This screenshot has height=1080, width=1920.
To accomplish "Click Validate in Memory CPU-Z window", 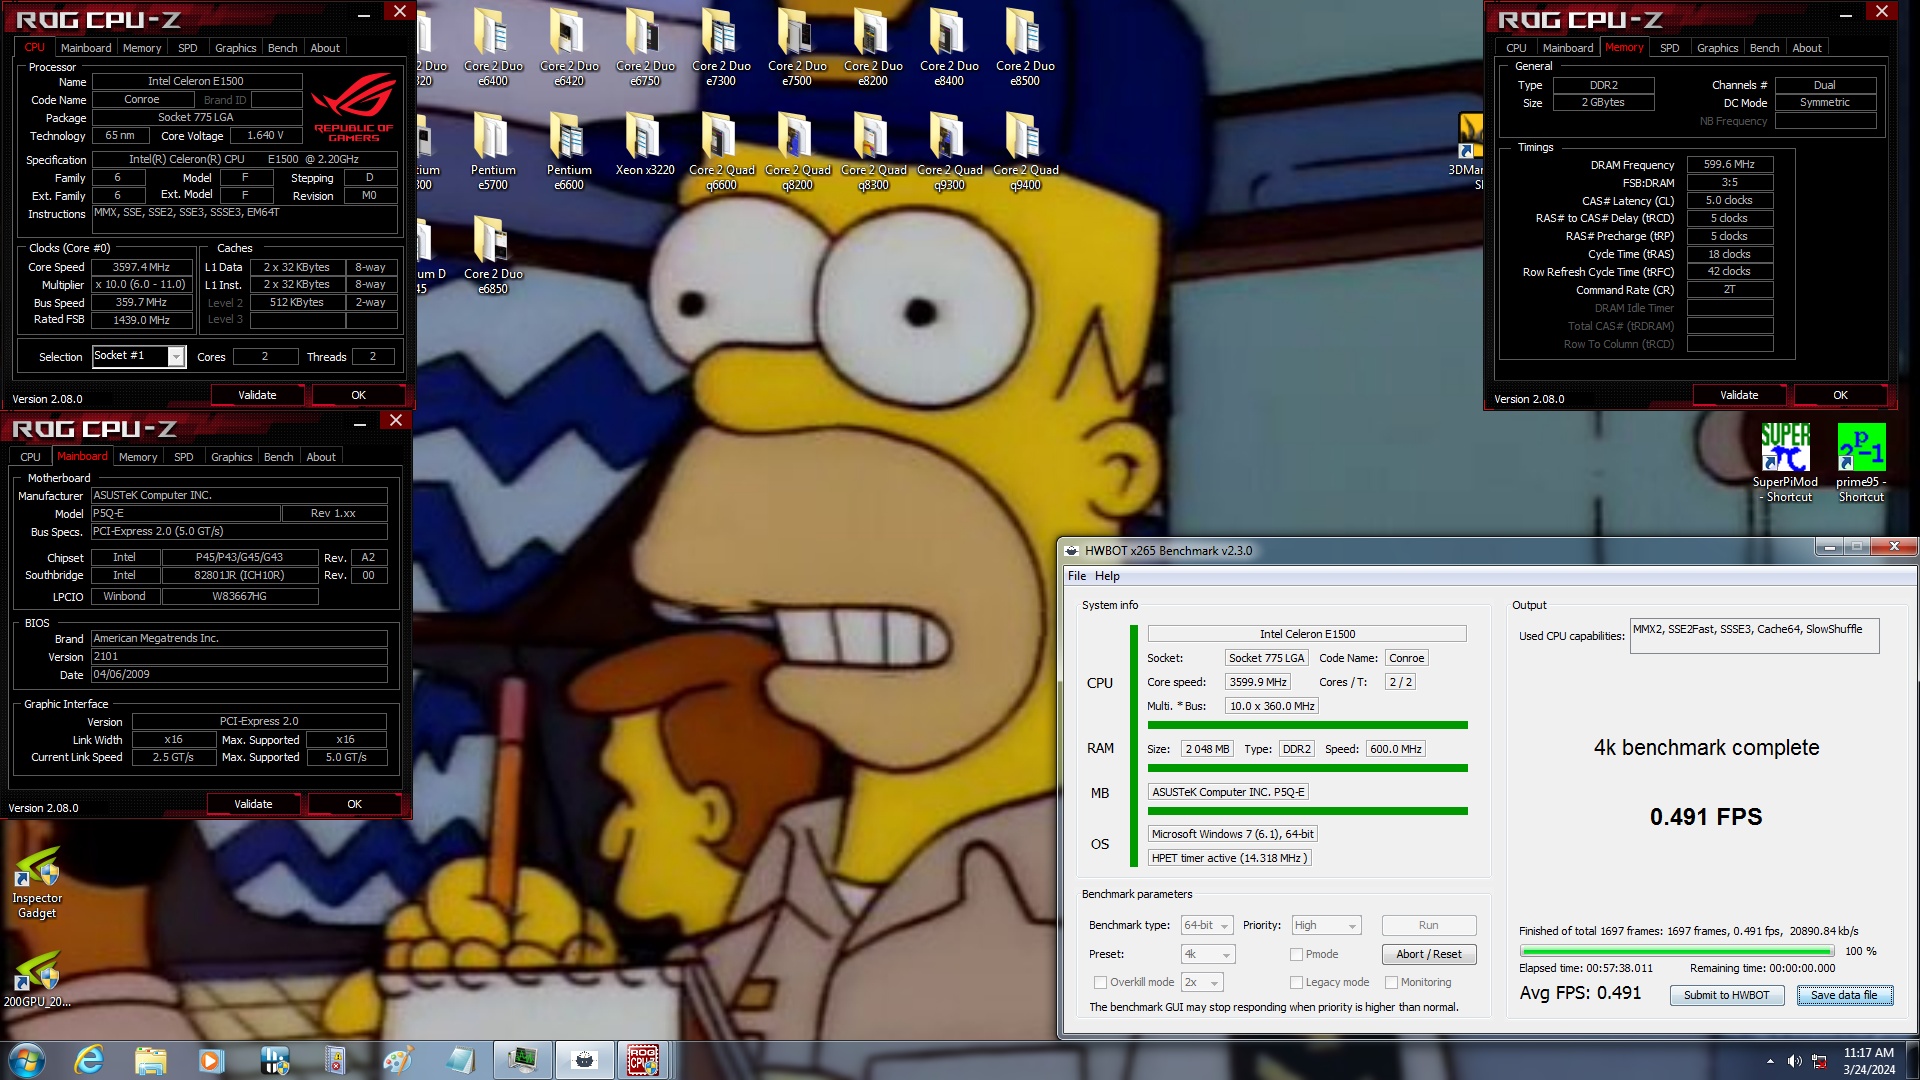I will click(x=1739, y=395).
